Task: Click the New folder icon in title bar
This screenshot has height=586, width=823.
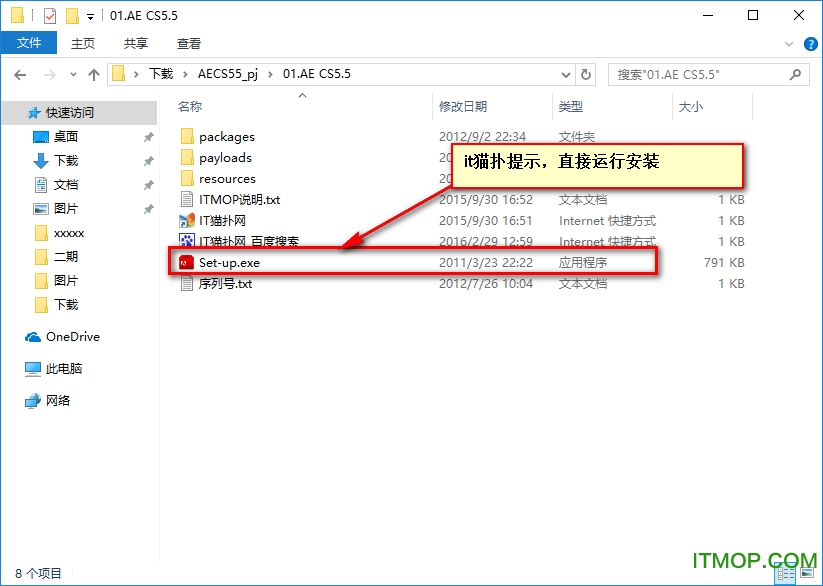Action: [72, 16]
